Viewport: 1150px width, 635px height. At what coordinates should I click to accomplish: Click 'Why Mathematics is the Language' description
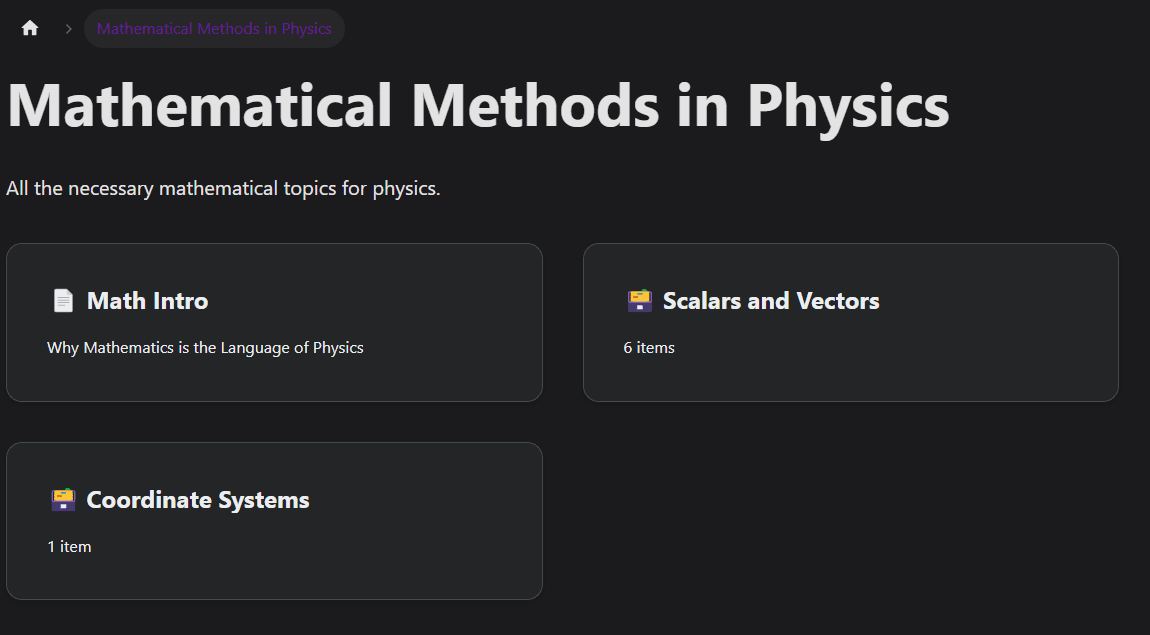pyautogui.click(x=205, y=348)
